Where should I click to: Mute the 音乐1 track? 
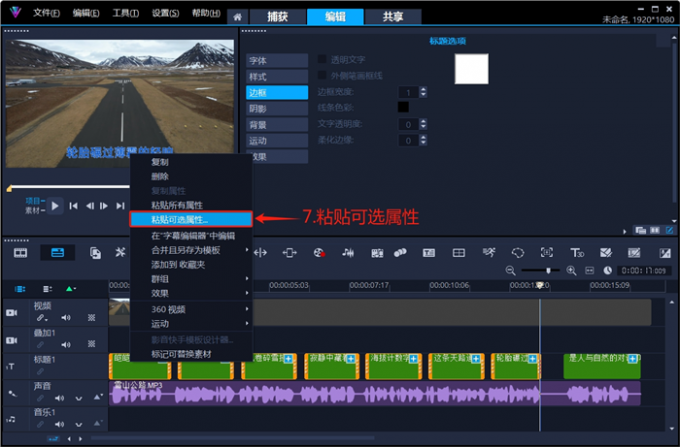(59, 424)
